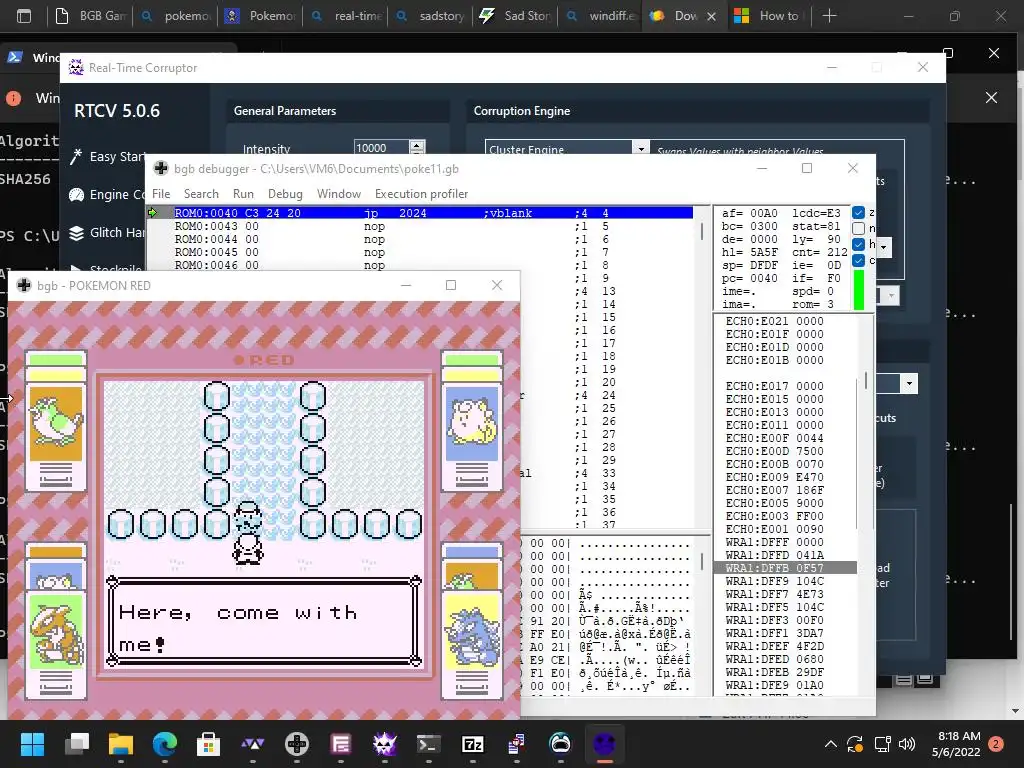Open the debugger Debug menu
1024x768 pixels.
[285, 194]
